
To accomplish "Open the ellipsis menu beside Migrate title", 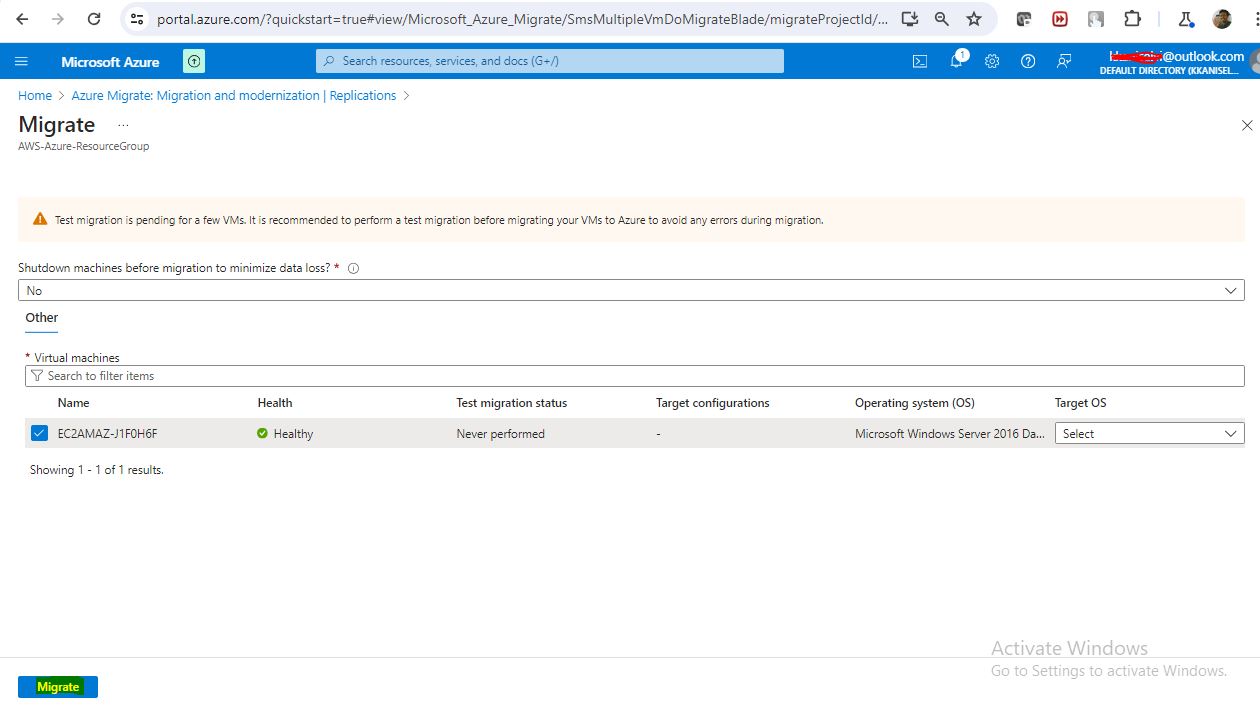I will click(123, 125).
